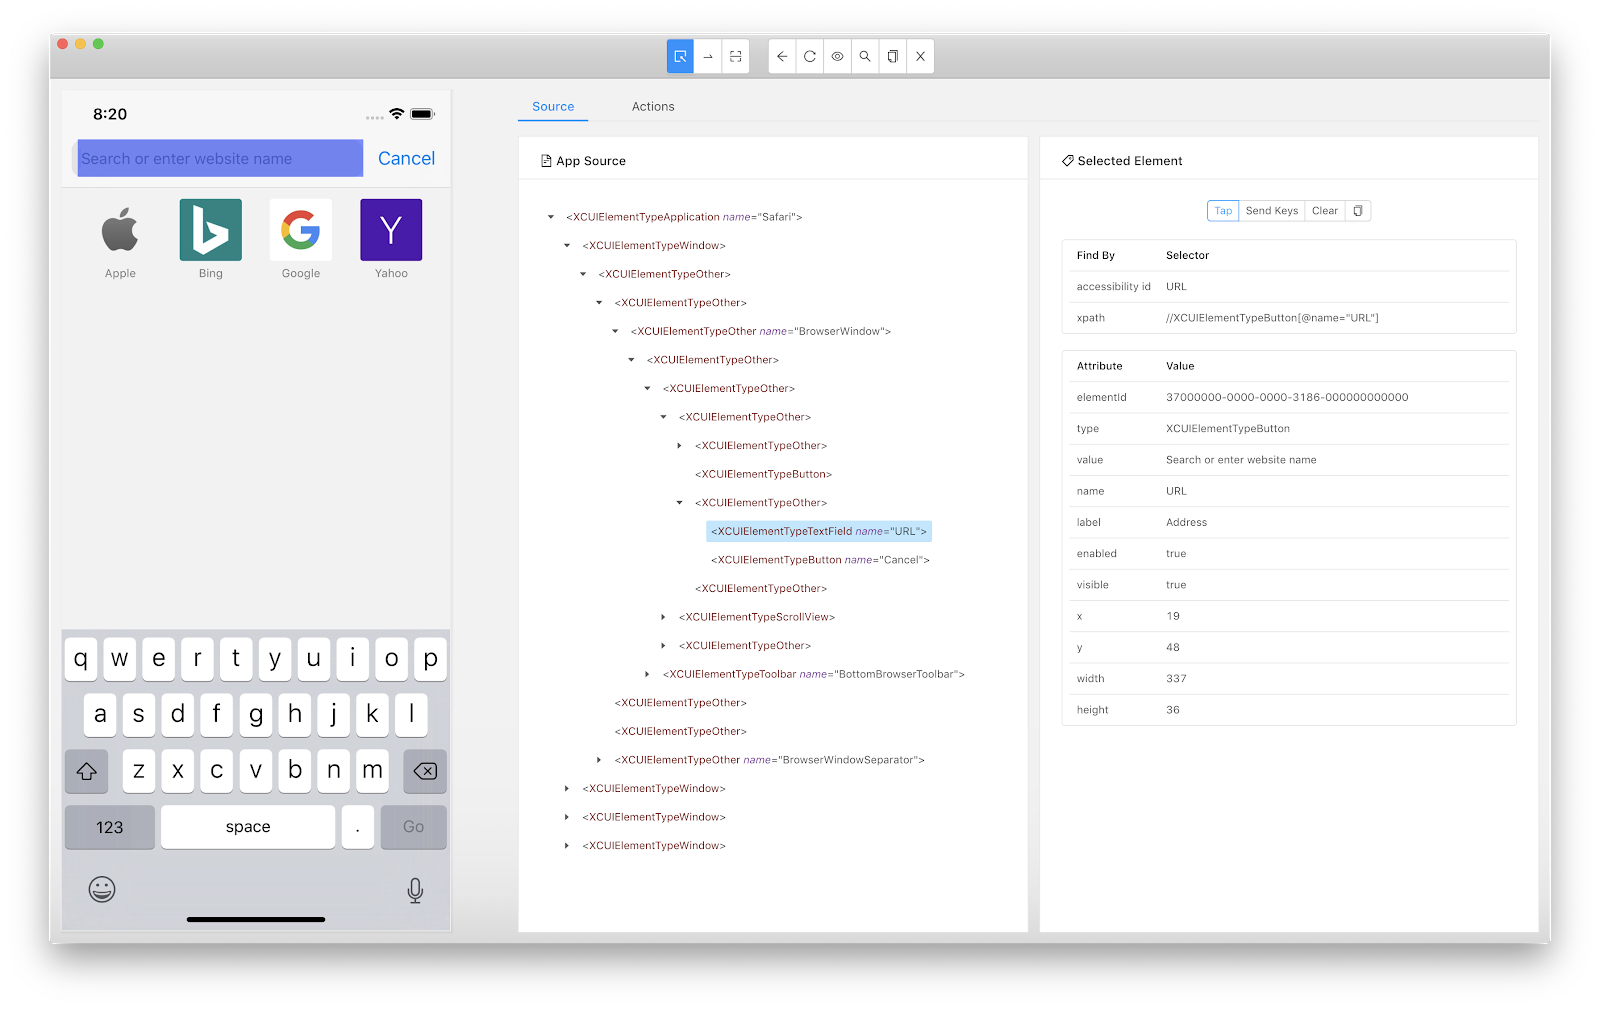Click the accessibility id selector value URL
Viewport: 1600px width, 1009px height.
1176,287
